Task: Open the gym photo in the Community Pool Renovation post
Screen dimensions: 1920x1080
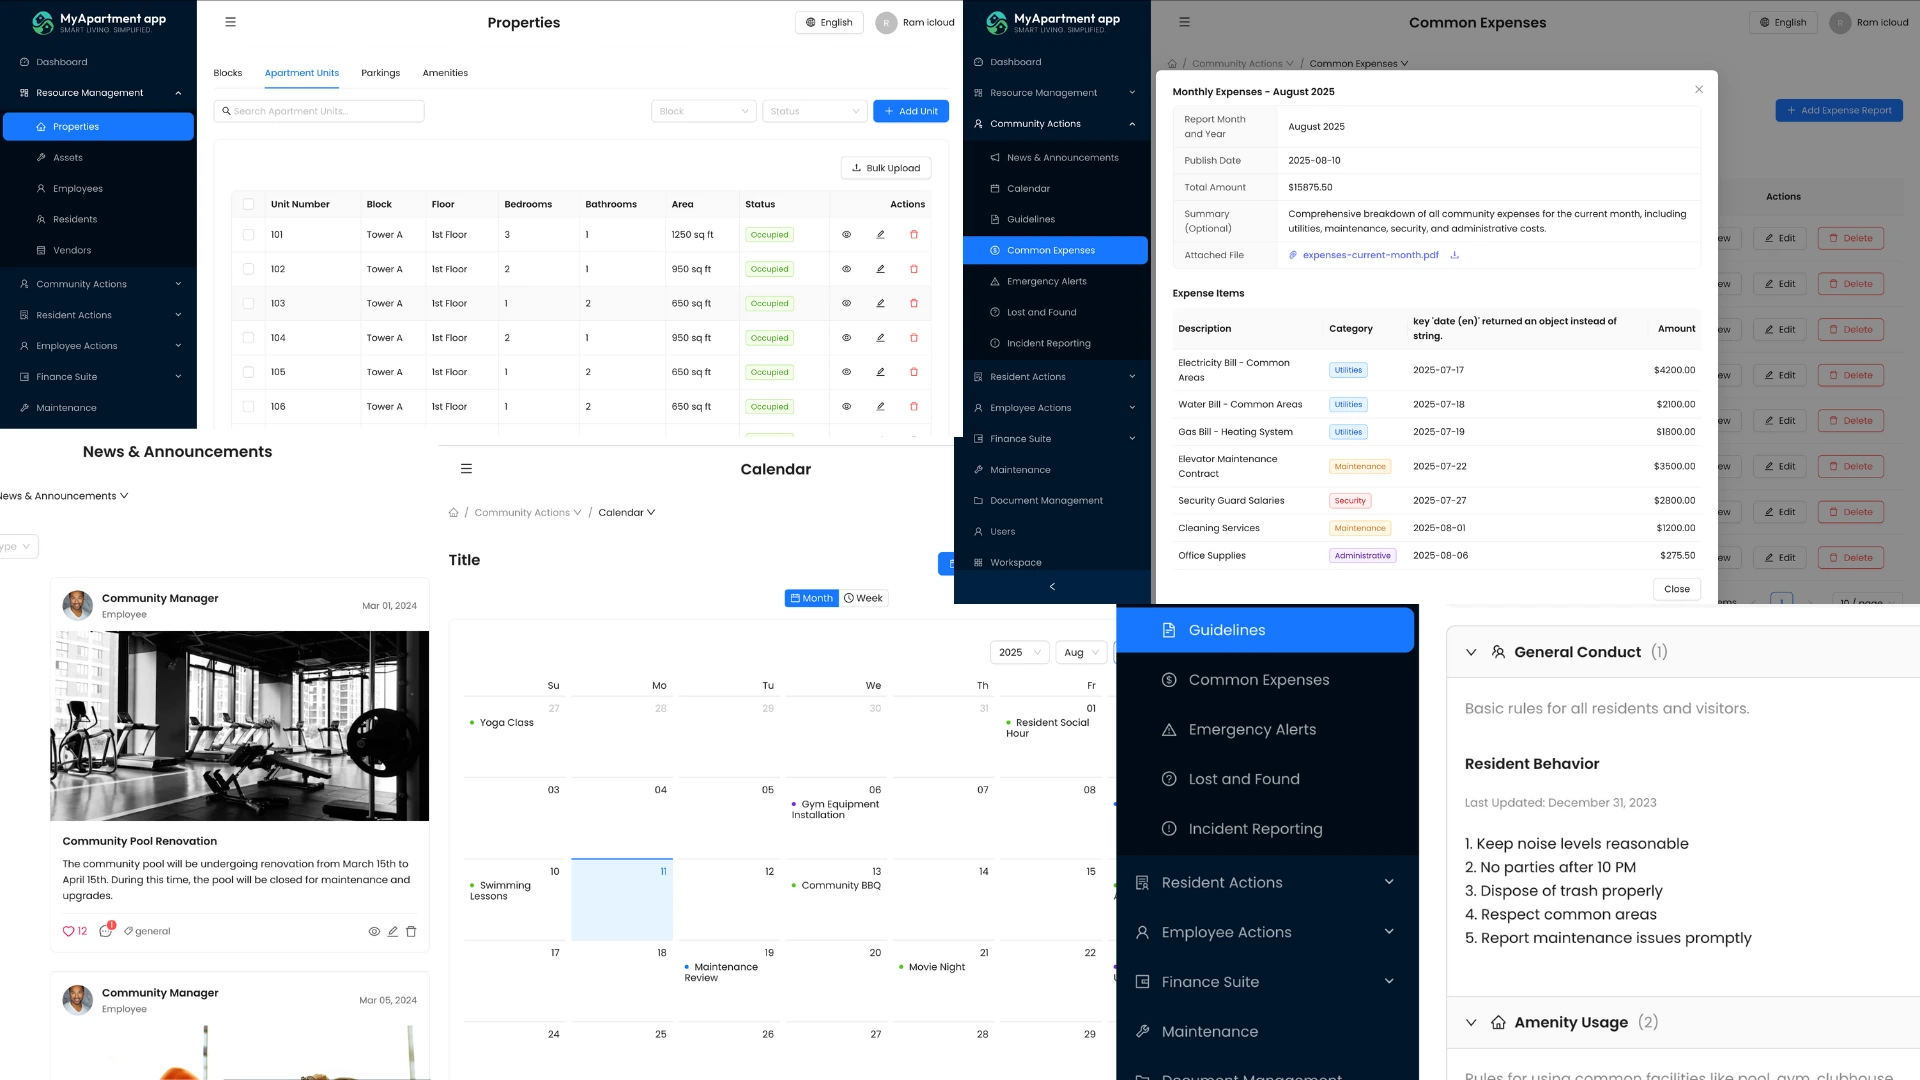Action: pos(240,726)
